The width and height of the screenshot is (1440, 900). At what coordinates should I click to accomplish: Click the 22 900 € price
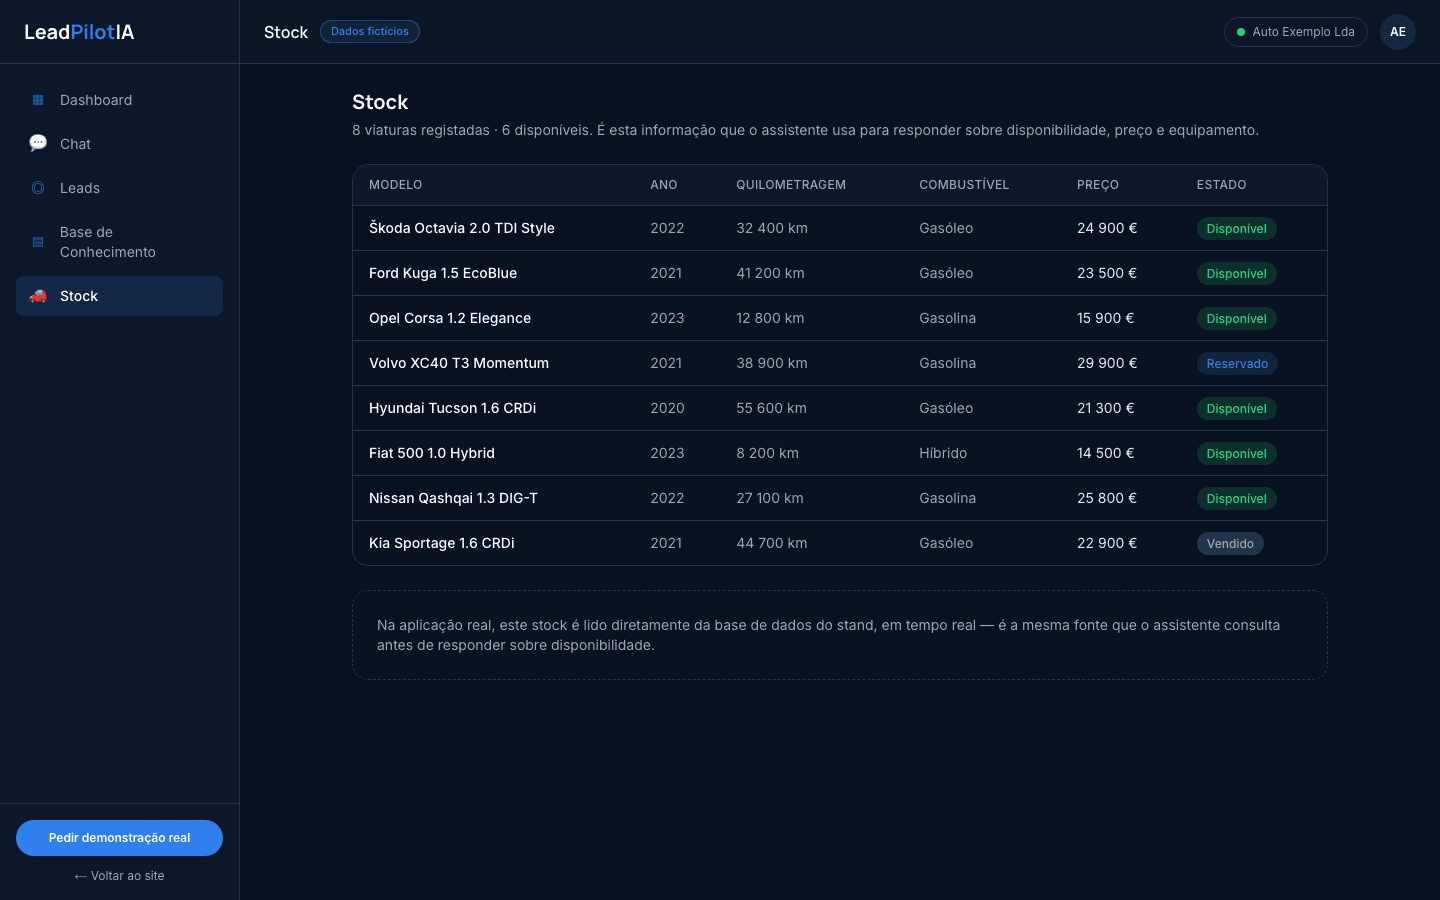click(1107, 543)
